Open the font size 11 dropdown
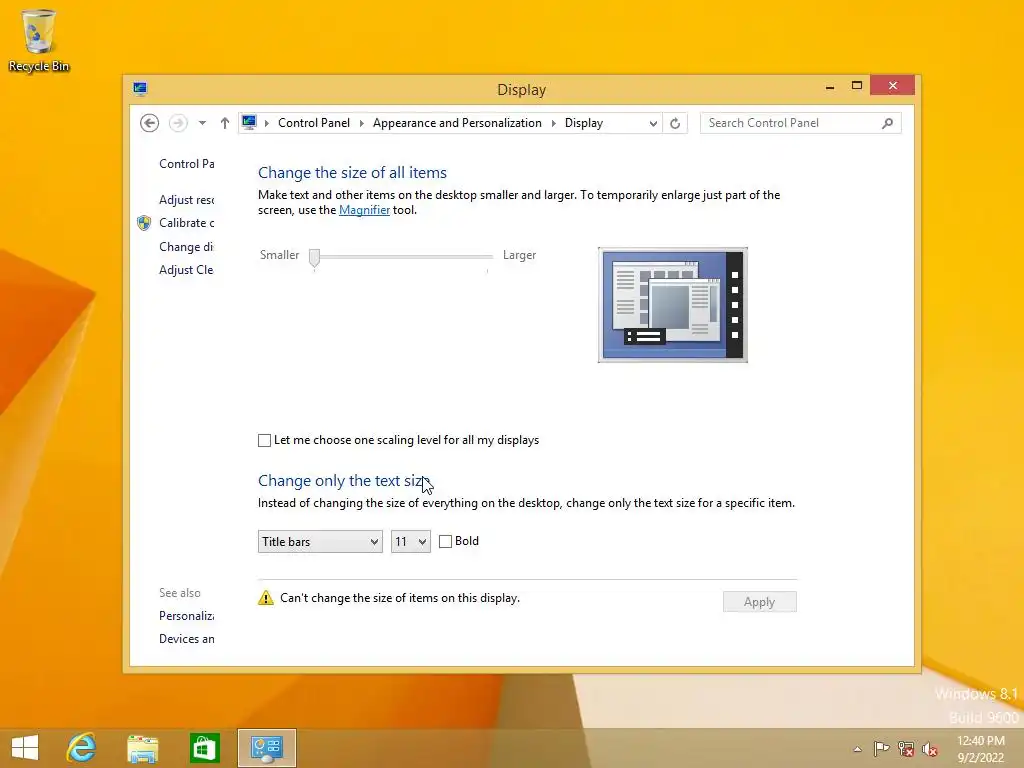The width and height of the screenshot is (1024, 768). coord(411,541)
